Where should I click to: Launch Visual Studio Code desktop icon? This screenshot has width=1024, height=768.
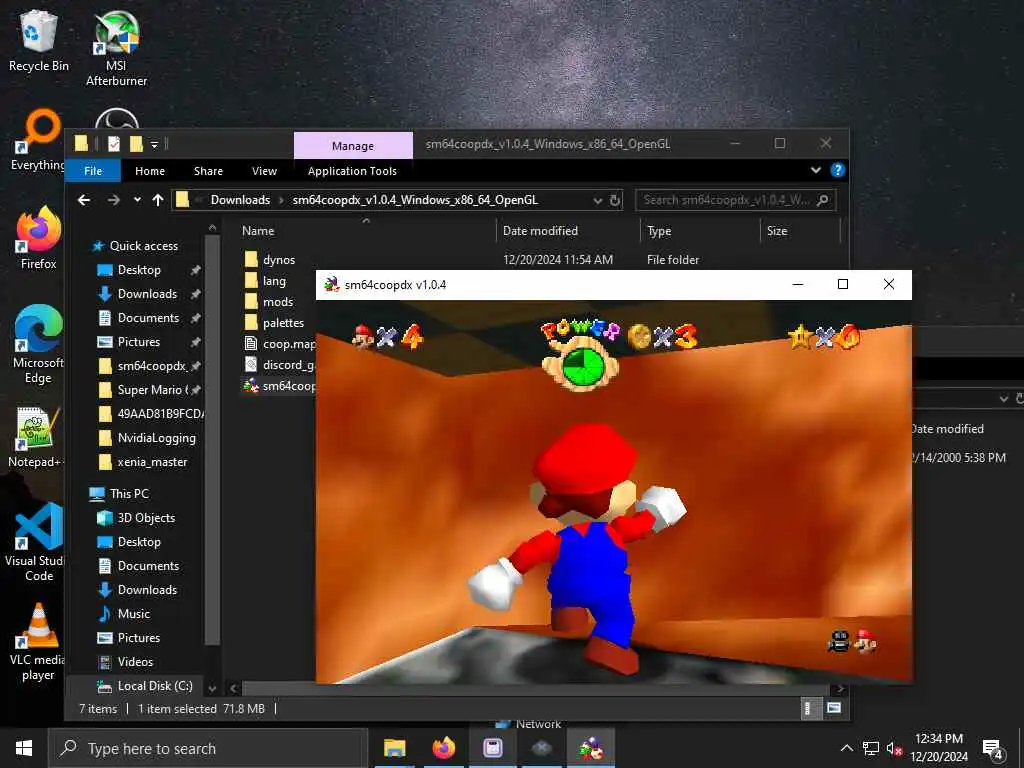[37, 542]
